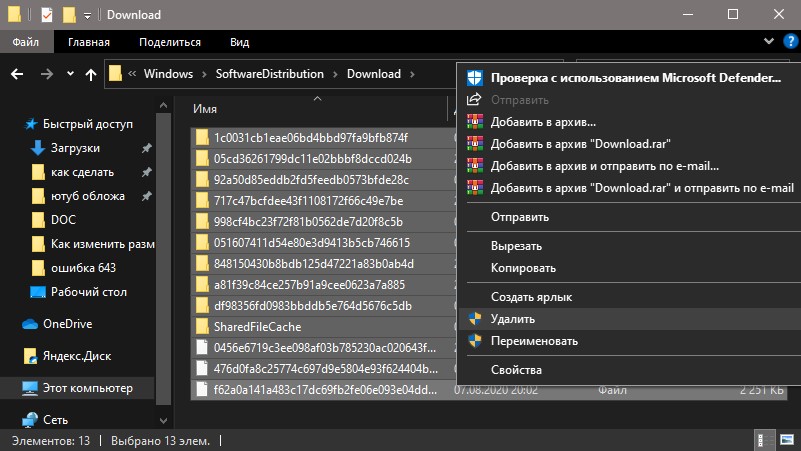
Task: Click the pin icon next to ютуб обложа
Action: 146,196
